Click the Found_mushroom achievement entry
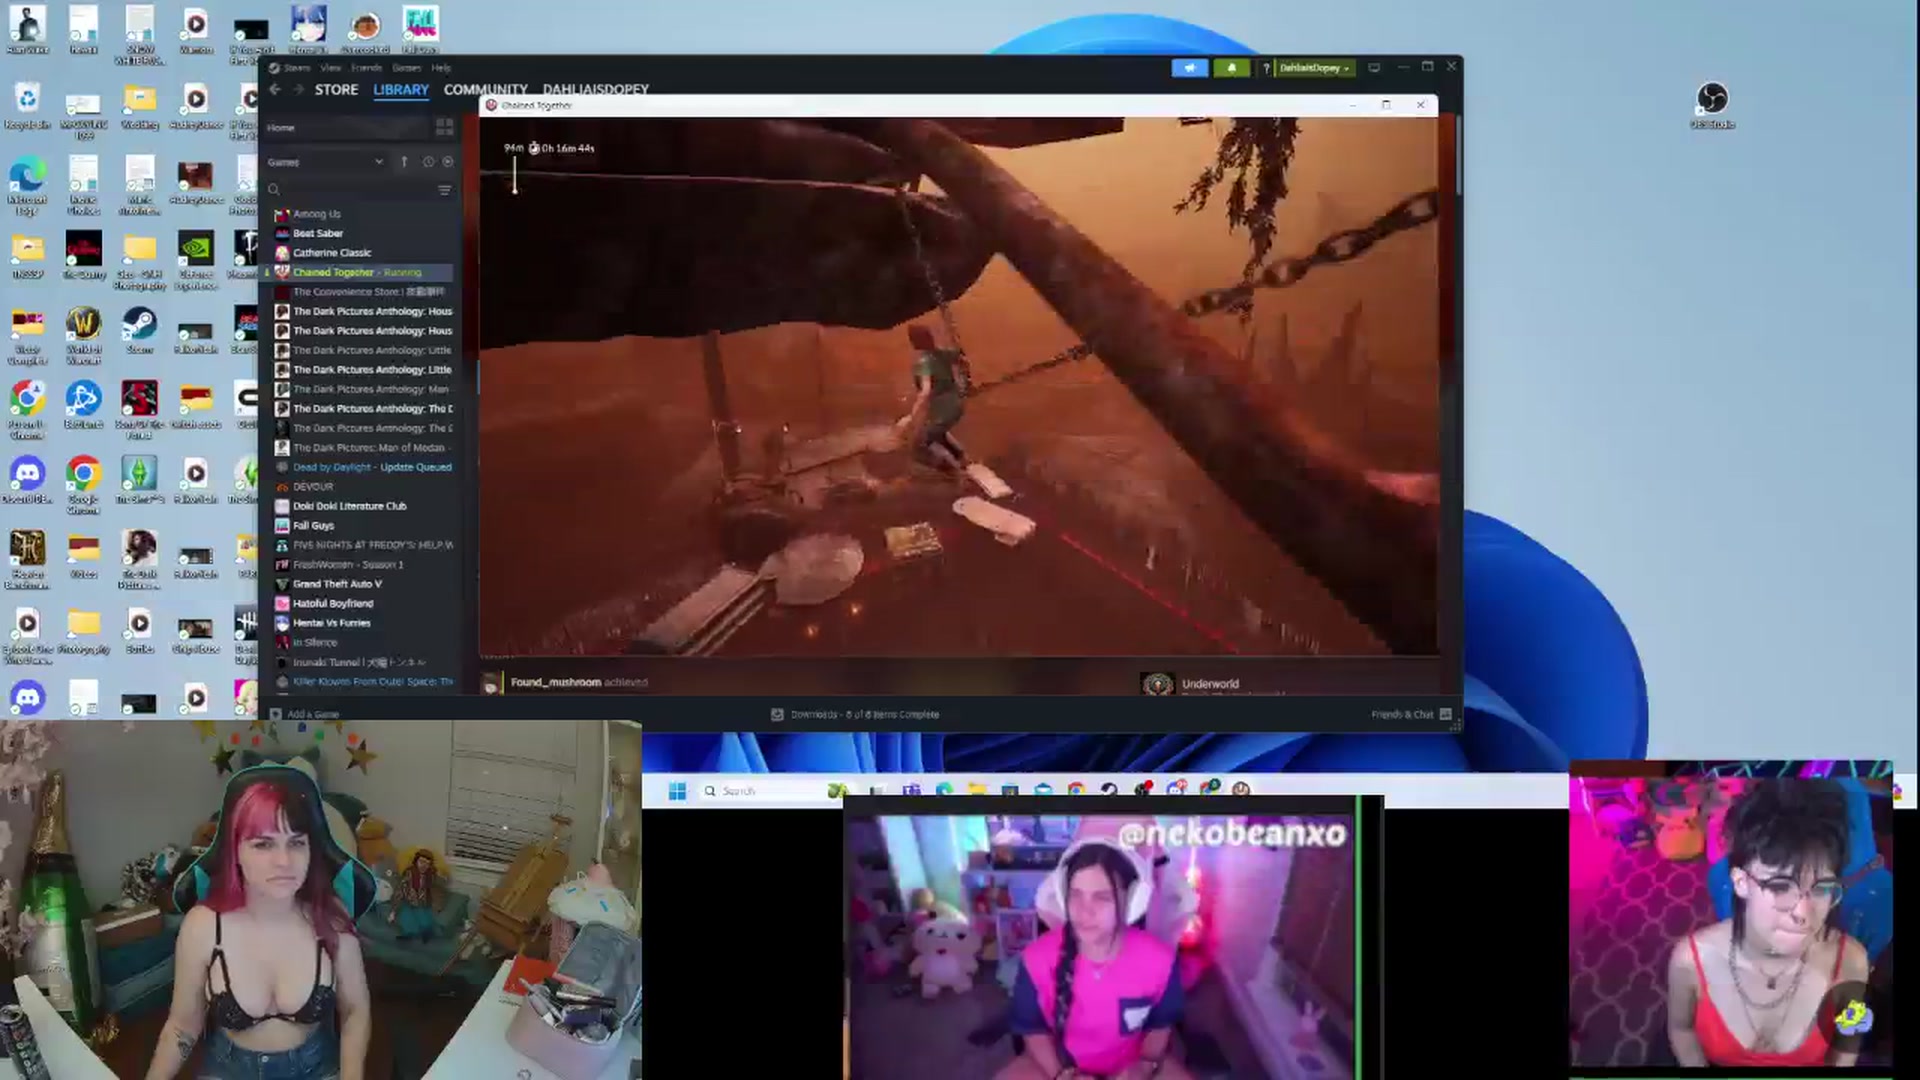The height and width of the screenshot is (1080, 1920). click(568, 683)
